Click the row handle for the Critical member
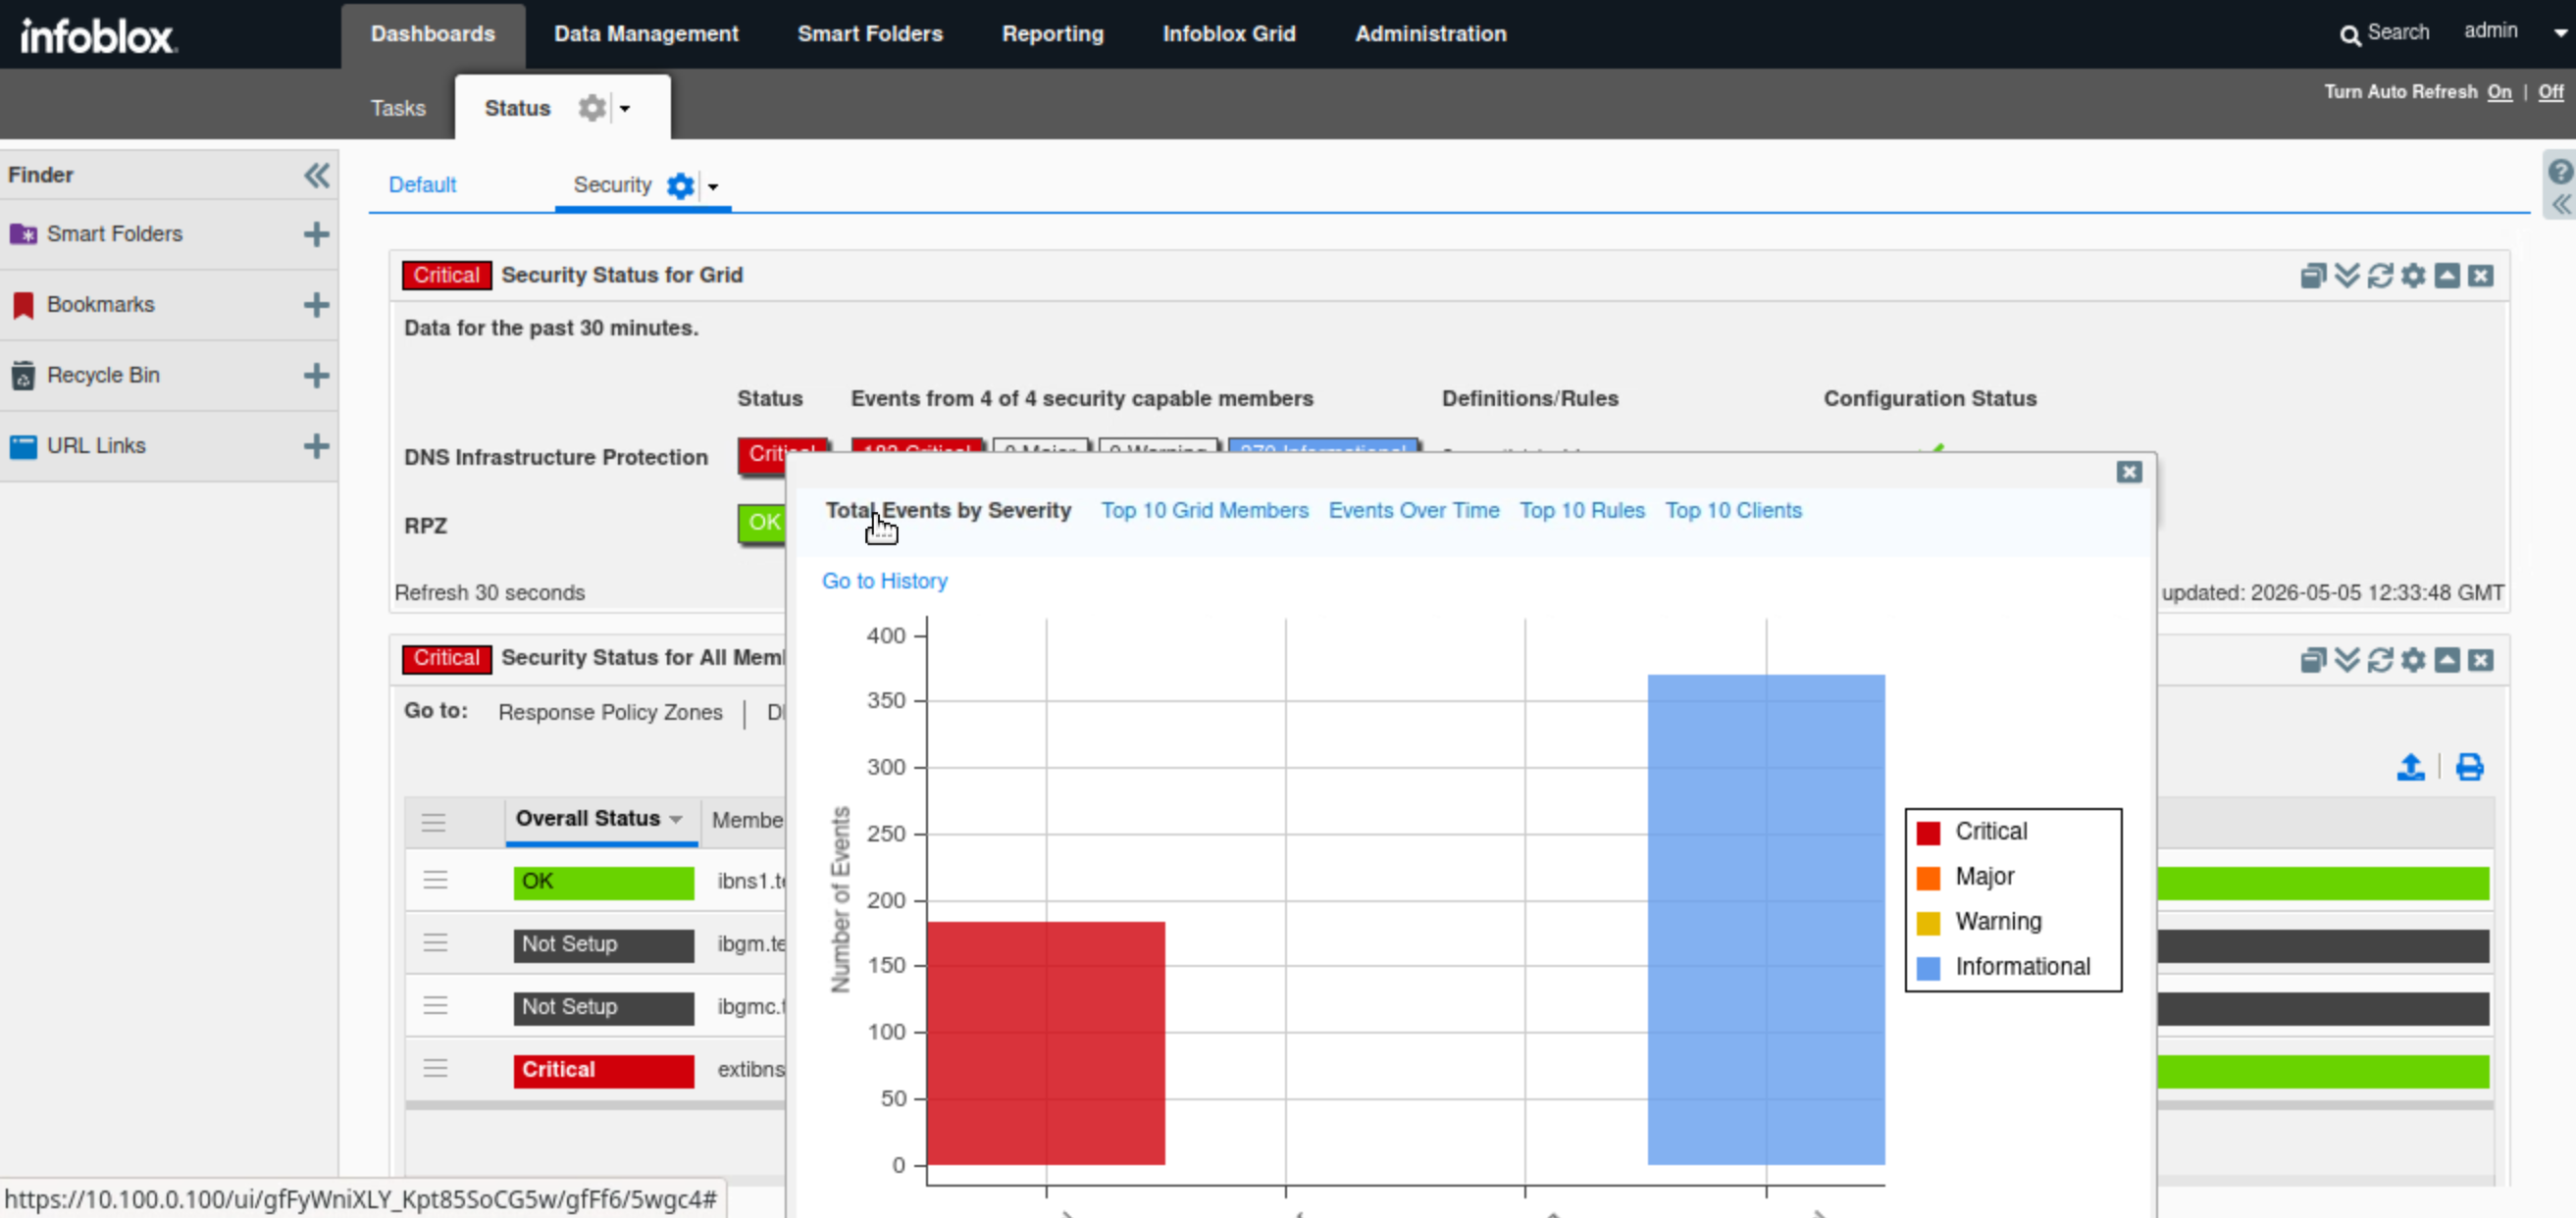The width and height of the screenshot is (2576, 1218). 435,1068
